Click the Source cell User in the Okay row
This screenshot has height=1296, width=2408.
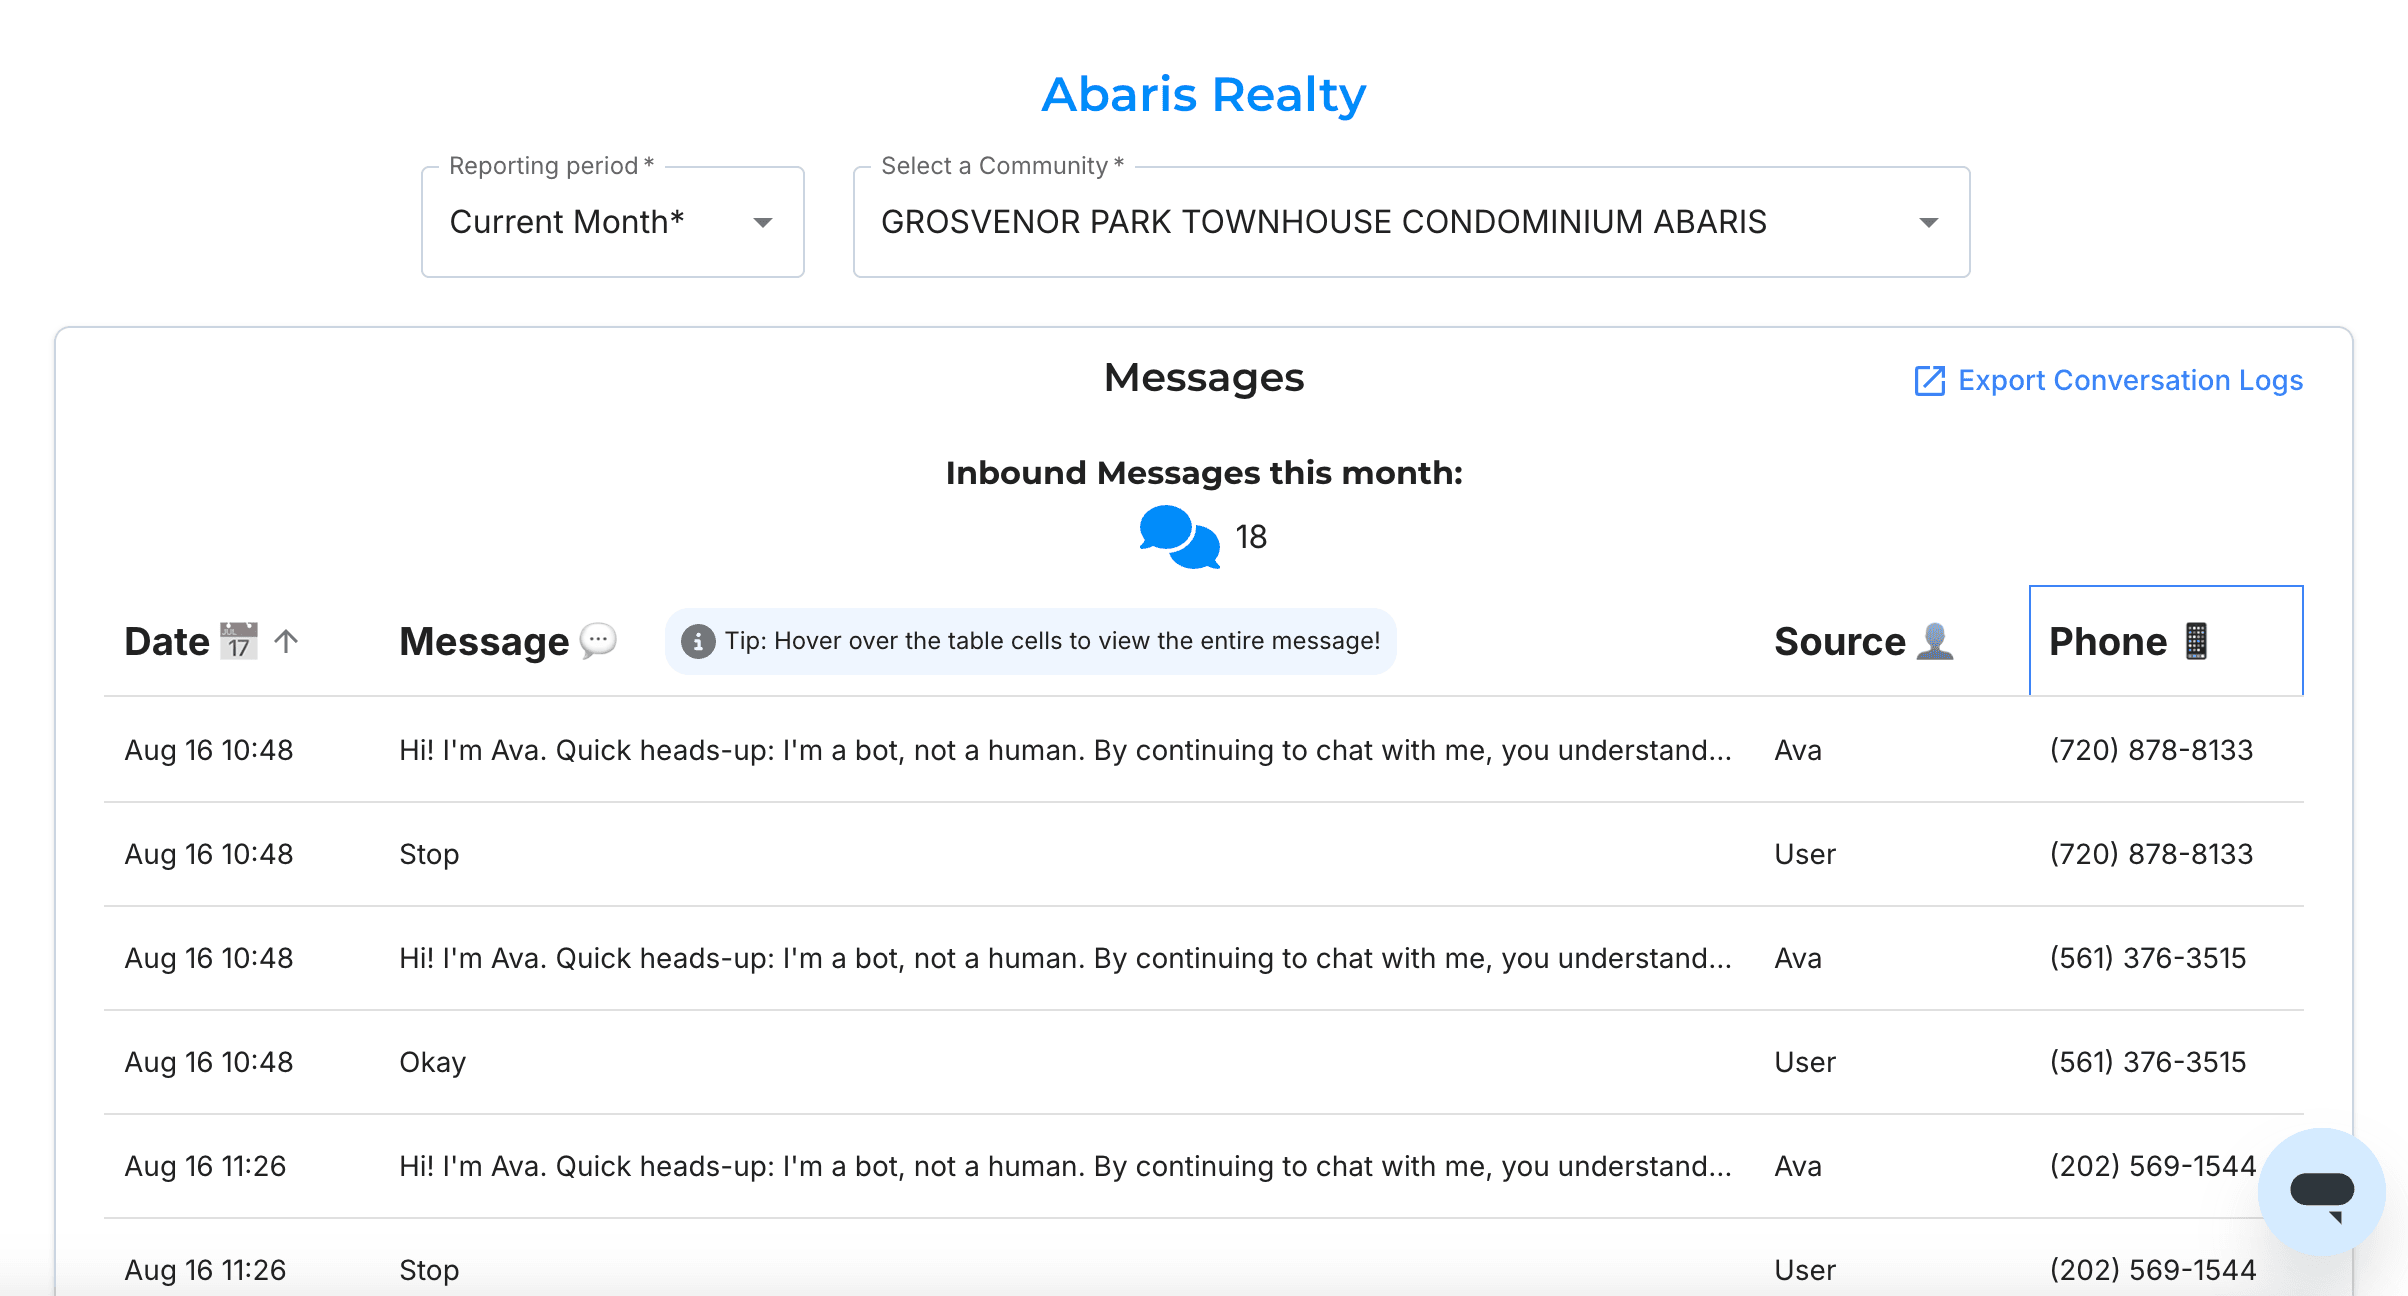1805,1062
